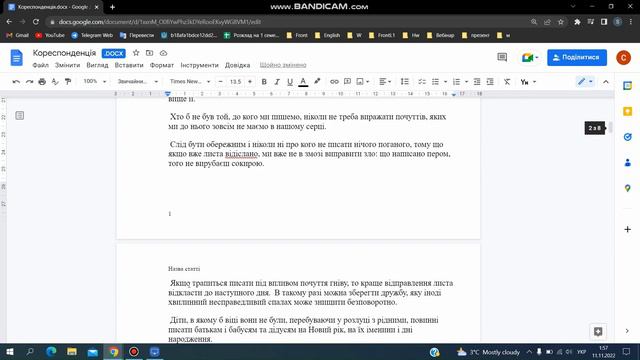Click the font size field 13.5
This screenshot has width=640, height=360.
(x=235, y=82)
